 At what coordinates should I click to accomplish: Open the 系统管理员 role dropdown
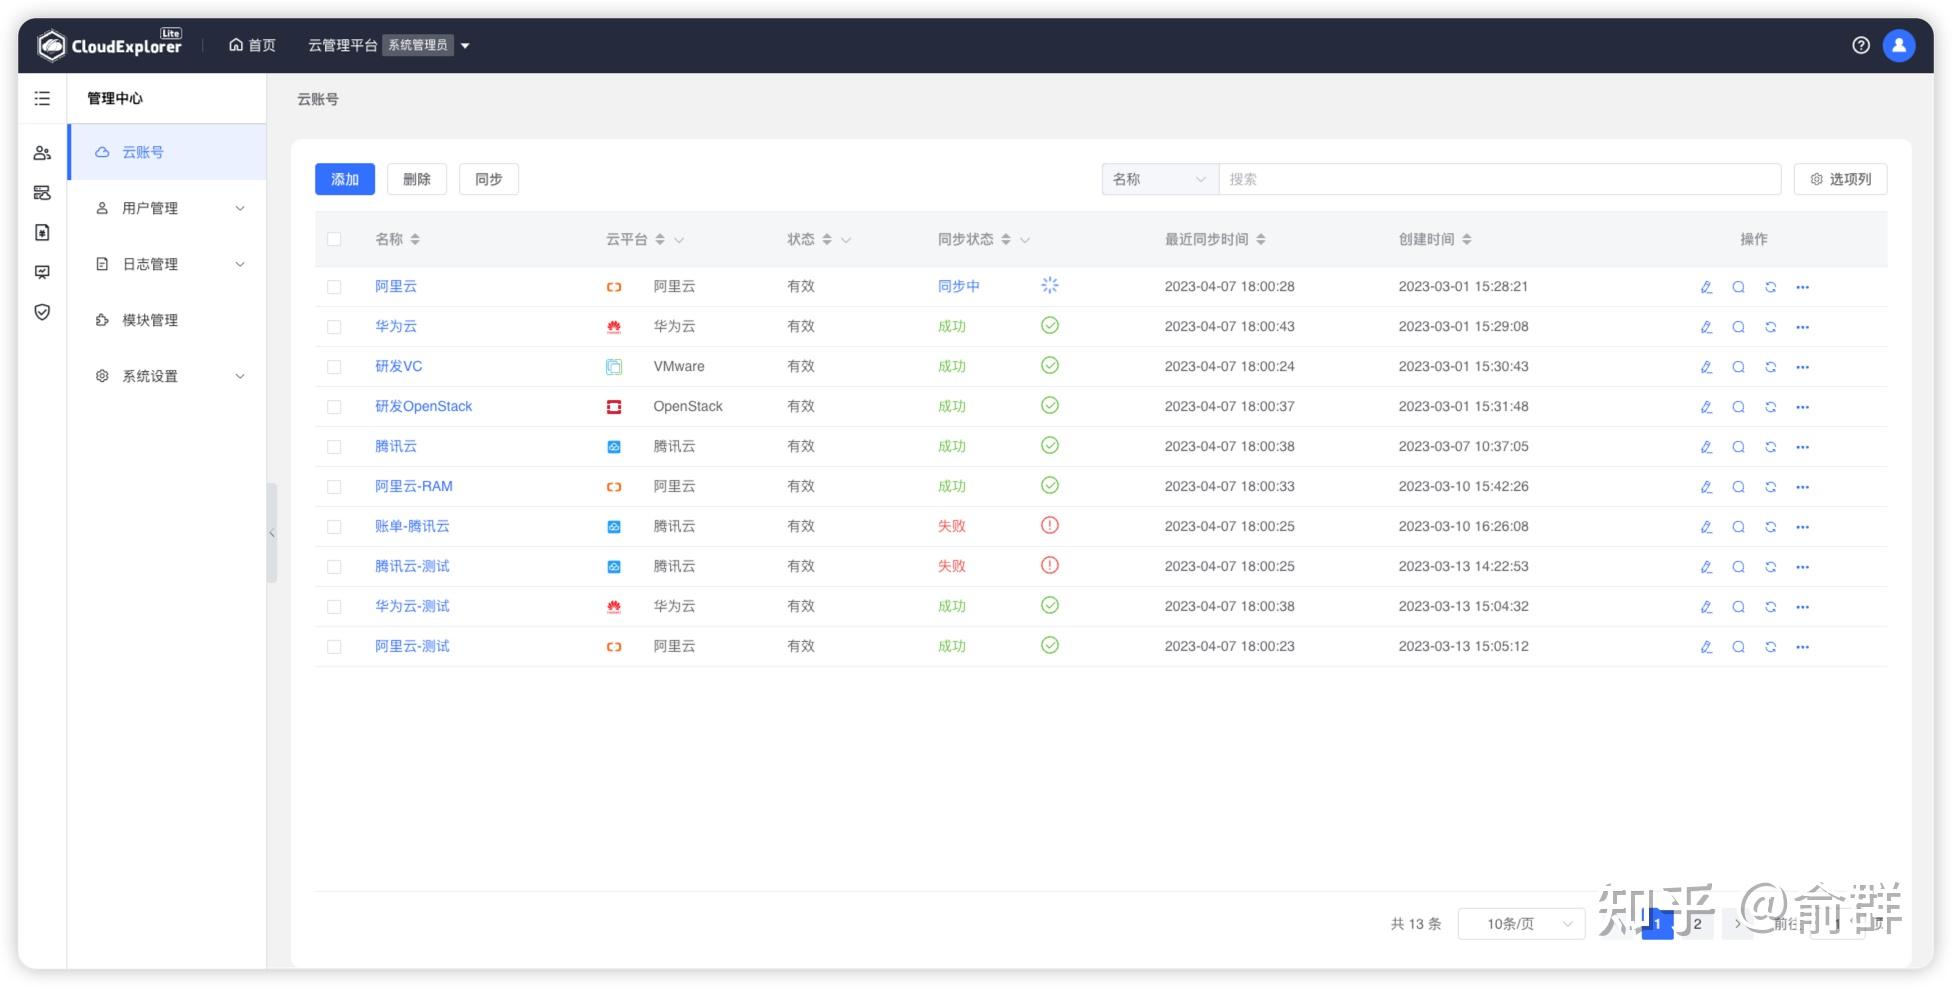click(419, 44)
